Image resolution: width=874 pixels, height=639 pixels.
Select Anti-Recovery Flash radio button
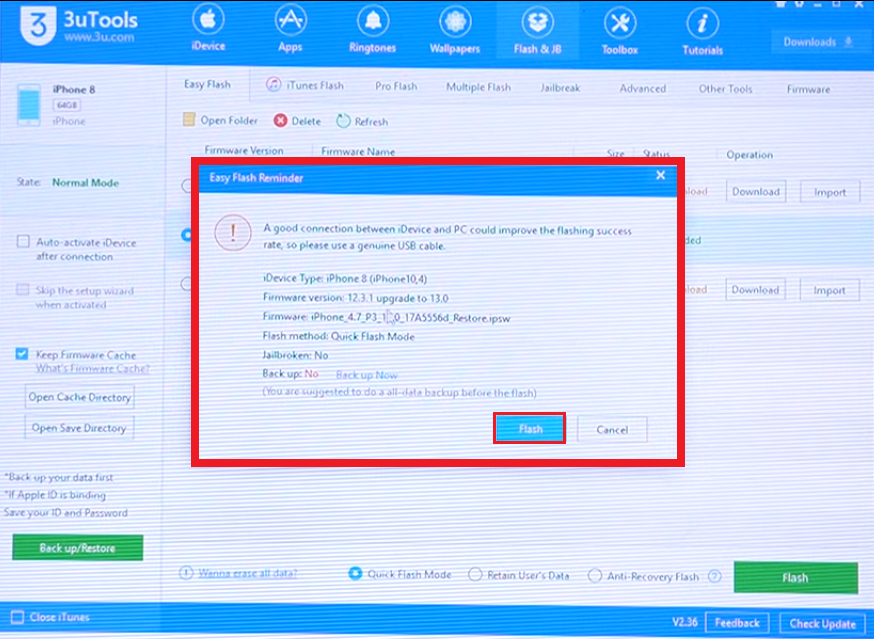tap(595, 575)
